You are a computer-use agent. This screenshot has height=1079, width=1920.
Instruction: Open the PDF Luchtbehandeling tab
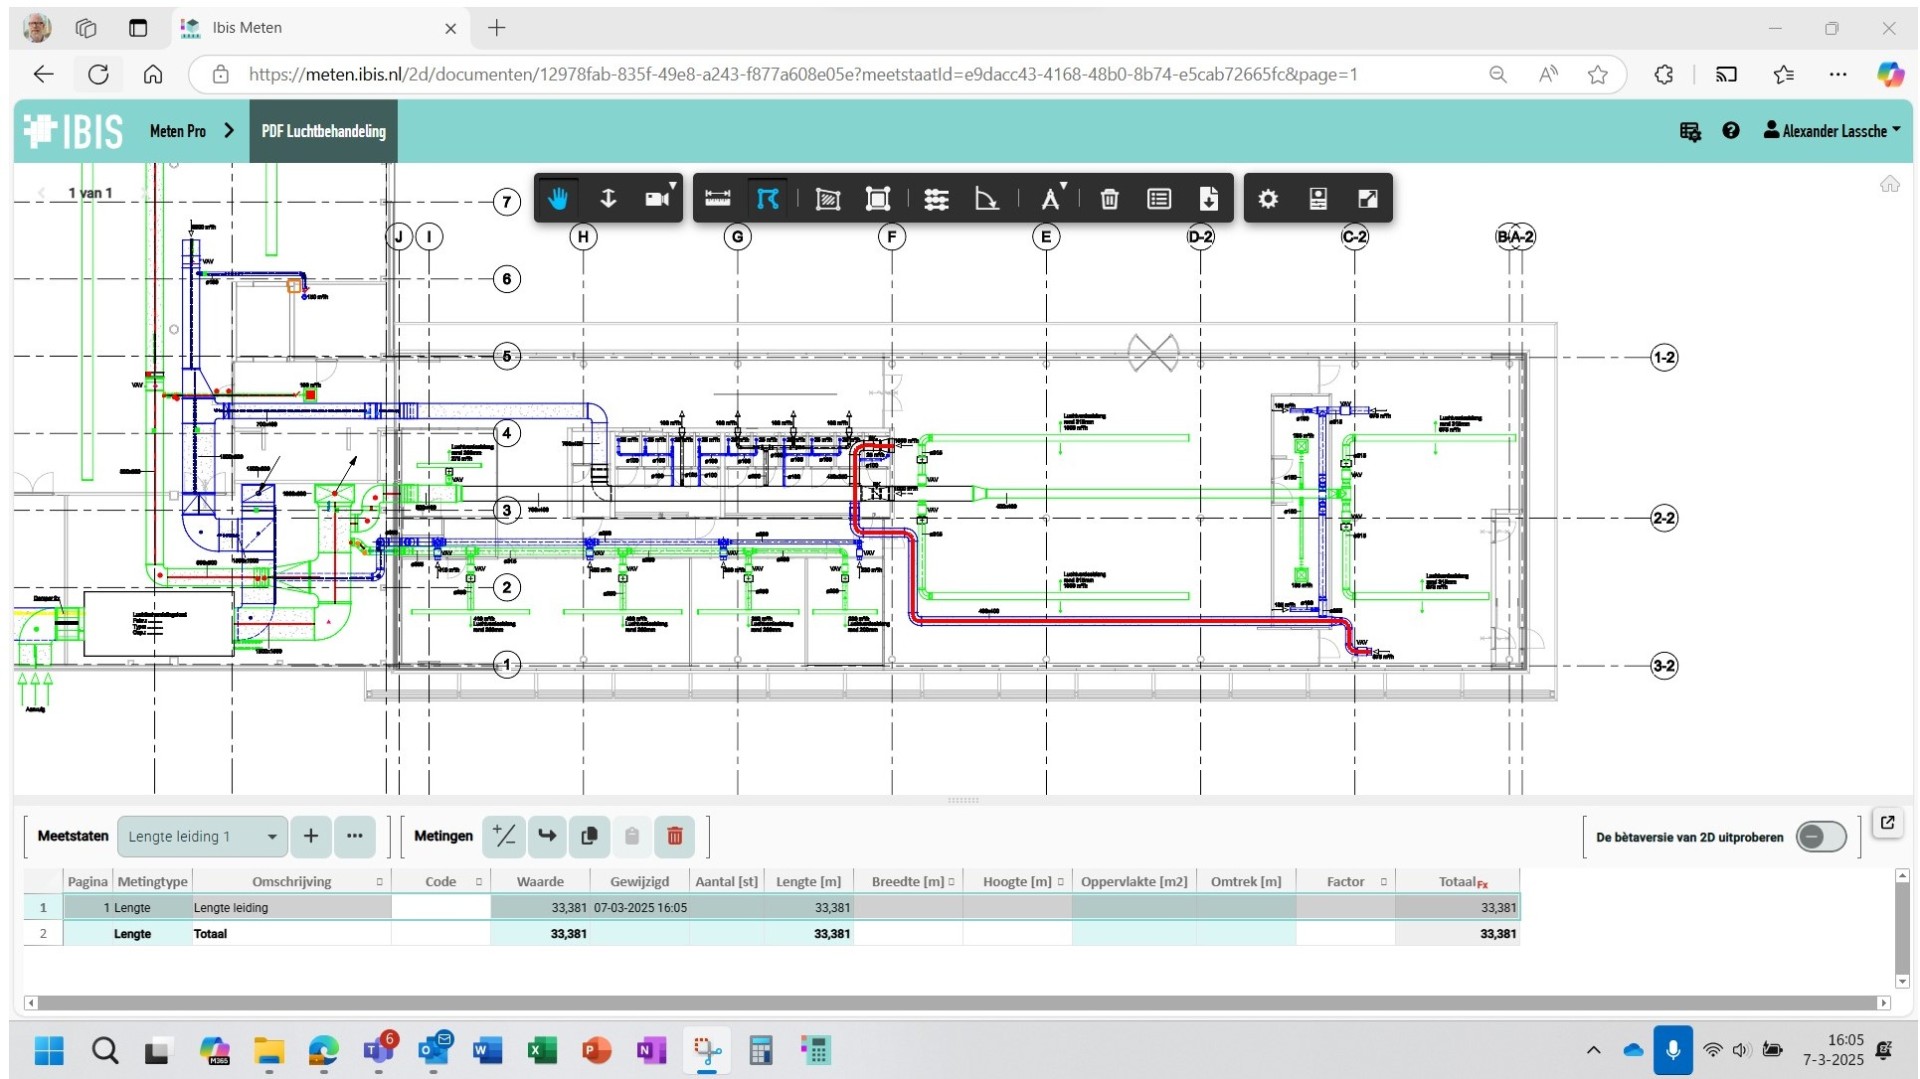[323, 131]
